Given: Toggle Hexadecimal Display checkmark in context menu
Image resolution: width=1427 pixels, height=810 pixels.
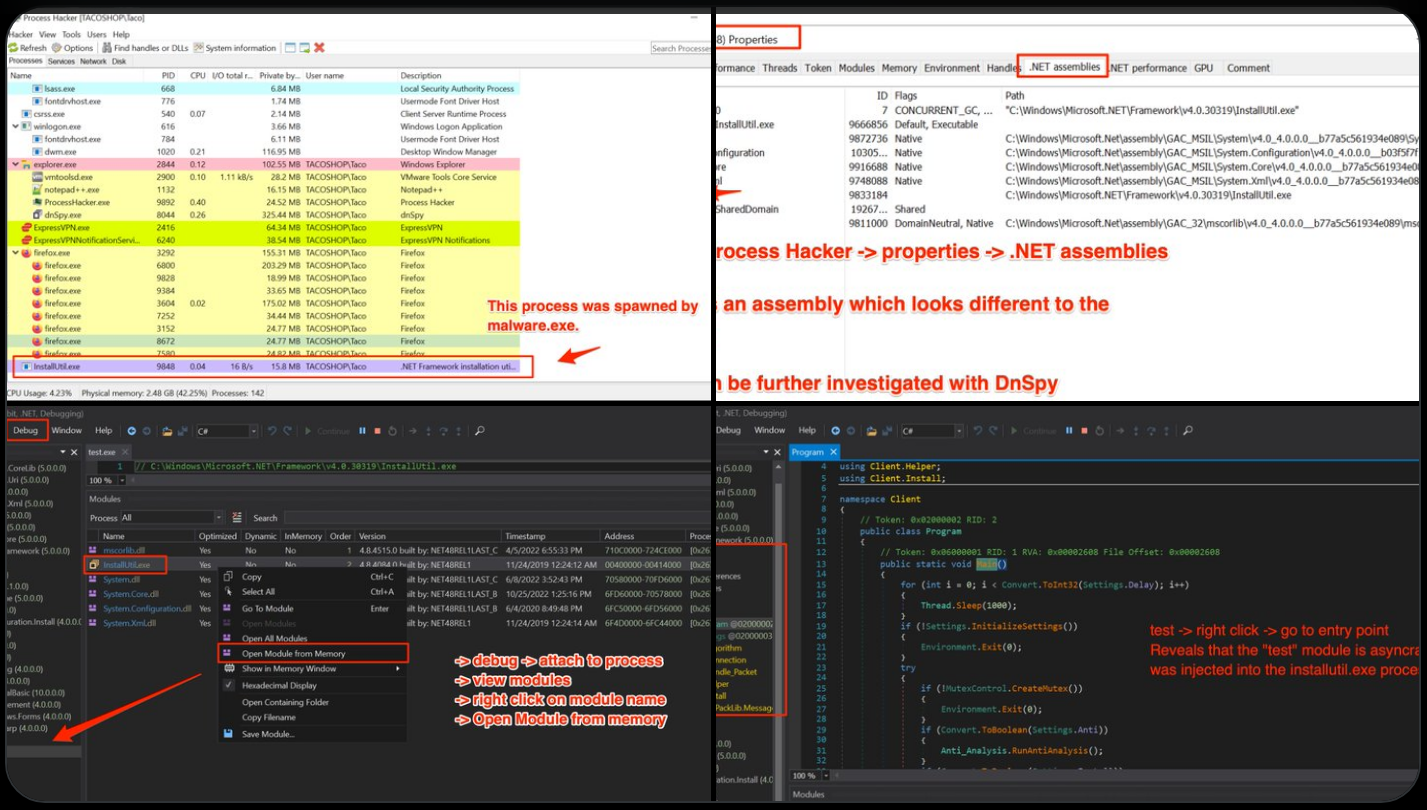Looking at the screenshot, I should (228, 686).
